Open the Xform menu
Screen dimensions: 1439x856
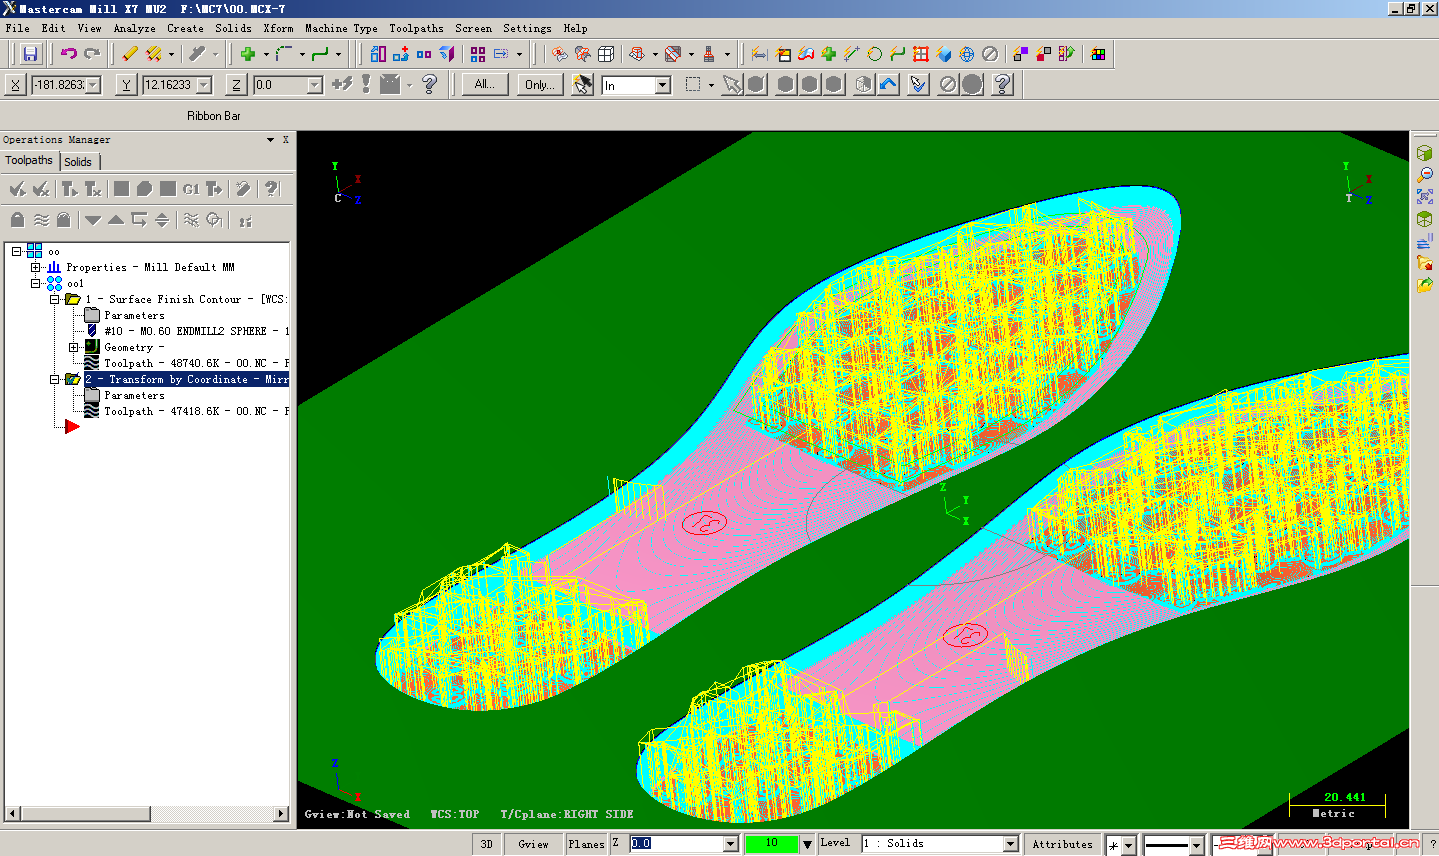click(278, 28)
